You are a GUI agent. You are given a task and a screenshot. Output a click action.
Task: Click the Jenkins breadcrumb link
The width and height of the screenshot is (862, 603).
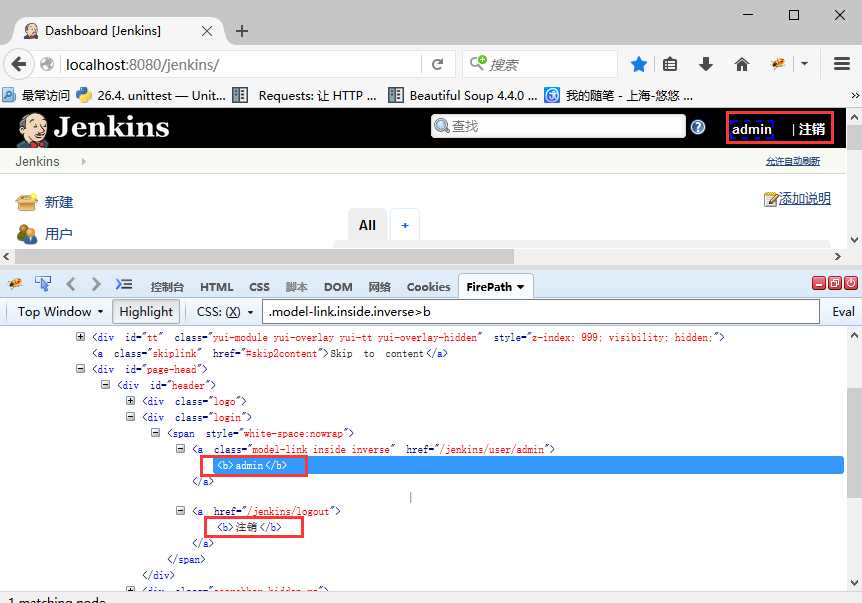[37, 162]
